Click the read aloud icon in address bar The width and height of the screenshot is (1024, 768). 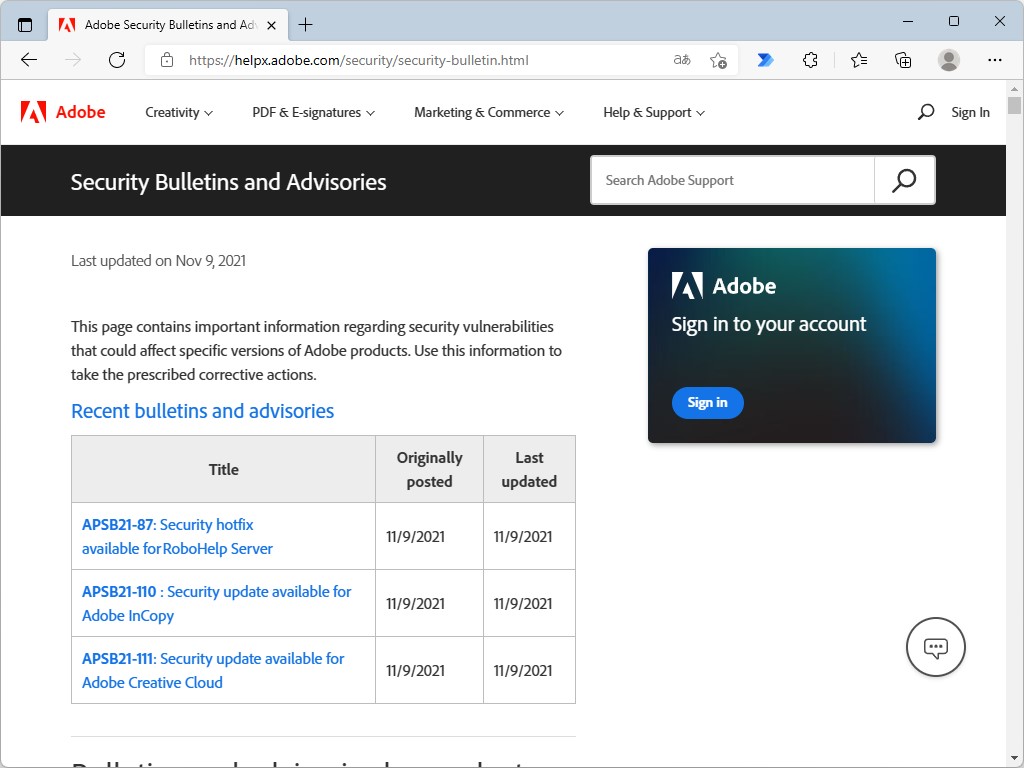click(x=682, y=60)
